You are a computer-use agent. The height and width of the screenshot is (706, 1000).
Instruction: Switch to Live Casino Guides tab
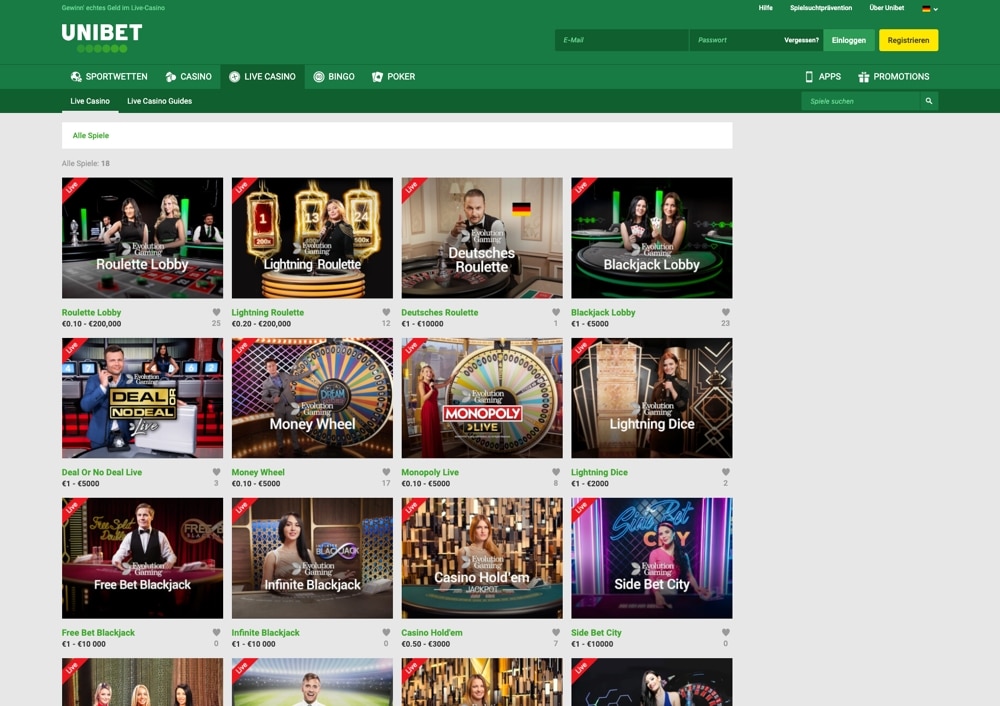coord(159,101)
